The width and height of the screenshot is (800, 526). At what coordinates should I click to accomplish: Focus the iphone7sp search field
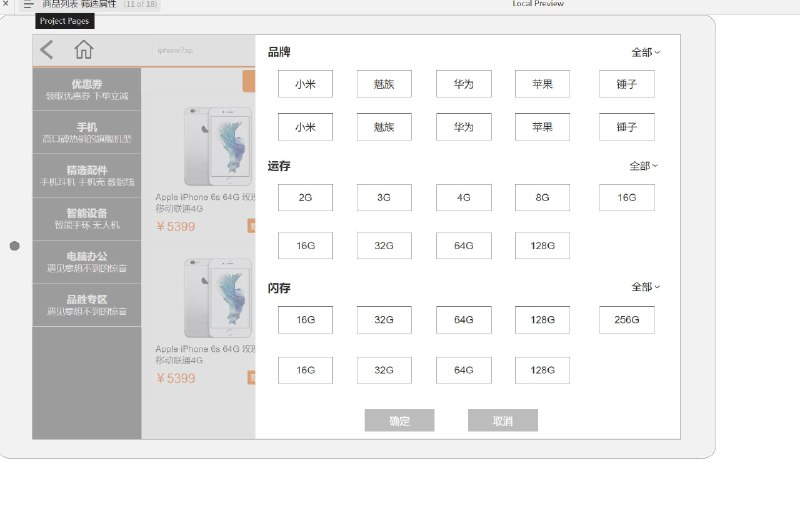[x=203, y=50]
